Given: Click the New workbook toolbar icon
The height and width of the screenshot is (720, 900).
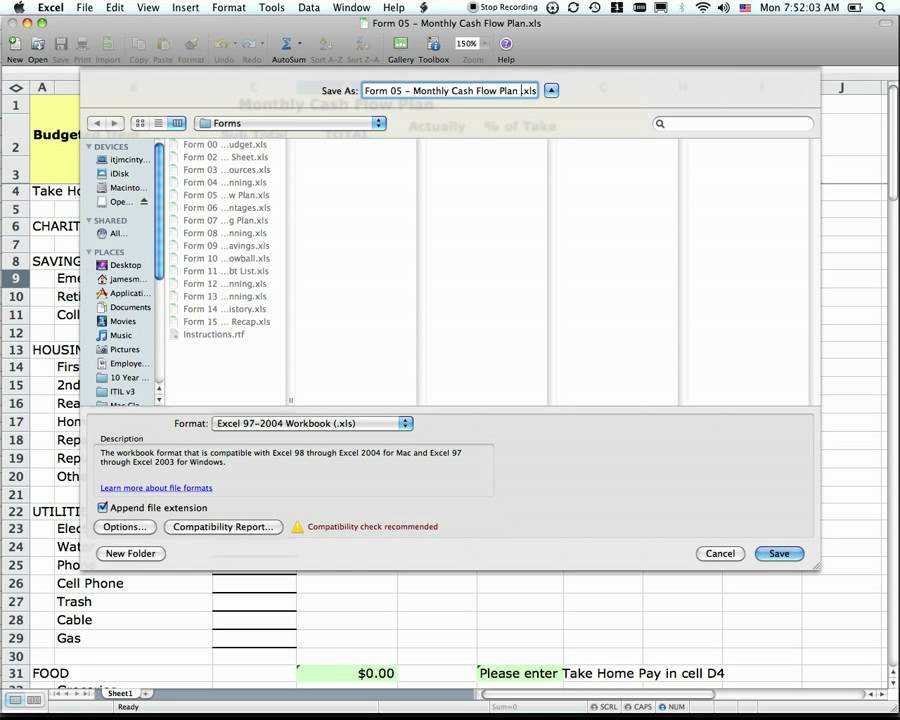Looking at the screenshot, I should point(15,44).
